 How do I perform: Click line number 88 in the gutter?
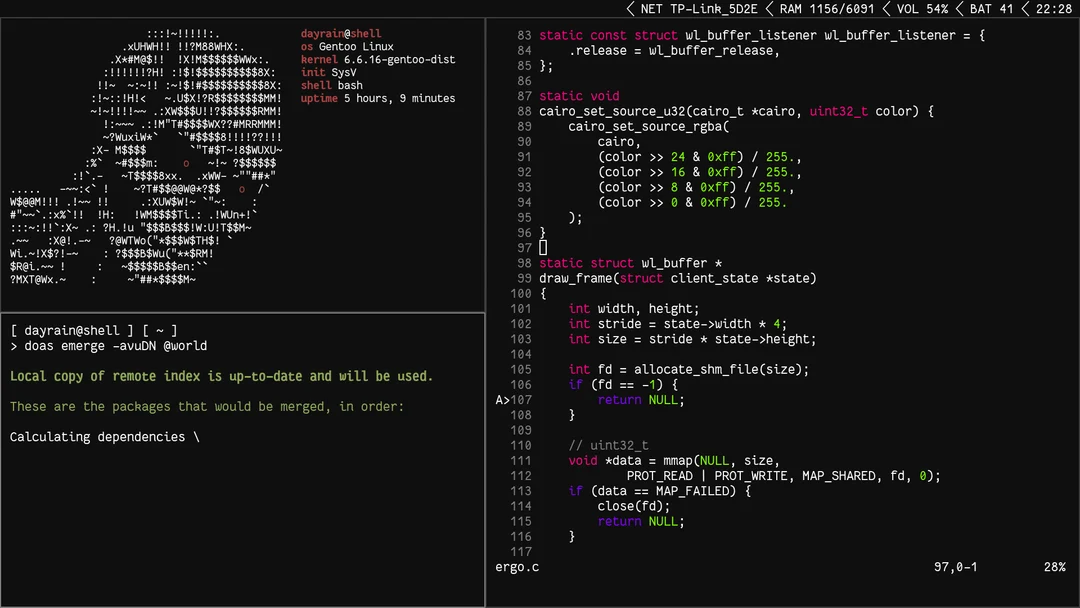[x=524, y=111]
